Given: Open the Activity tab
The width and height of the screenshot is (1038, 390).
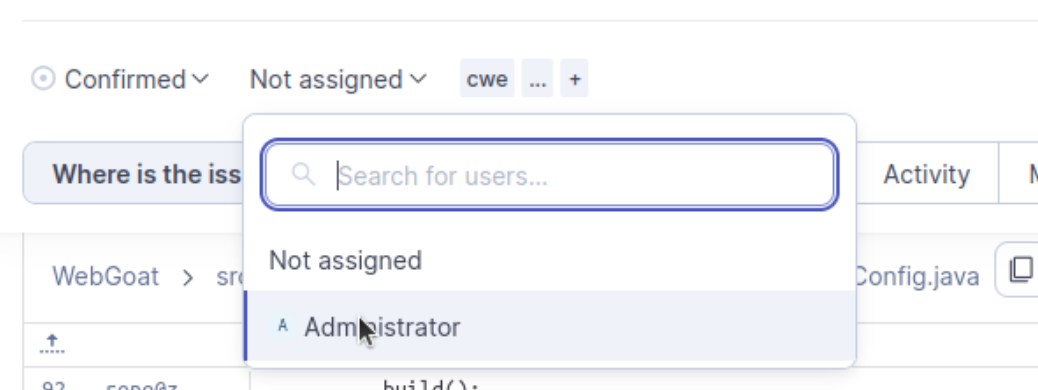Looking at the screenshot, I should click(x=927, y=174).
